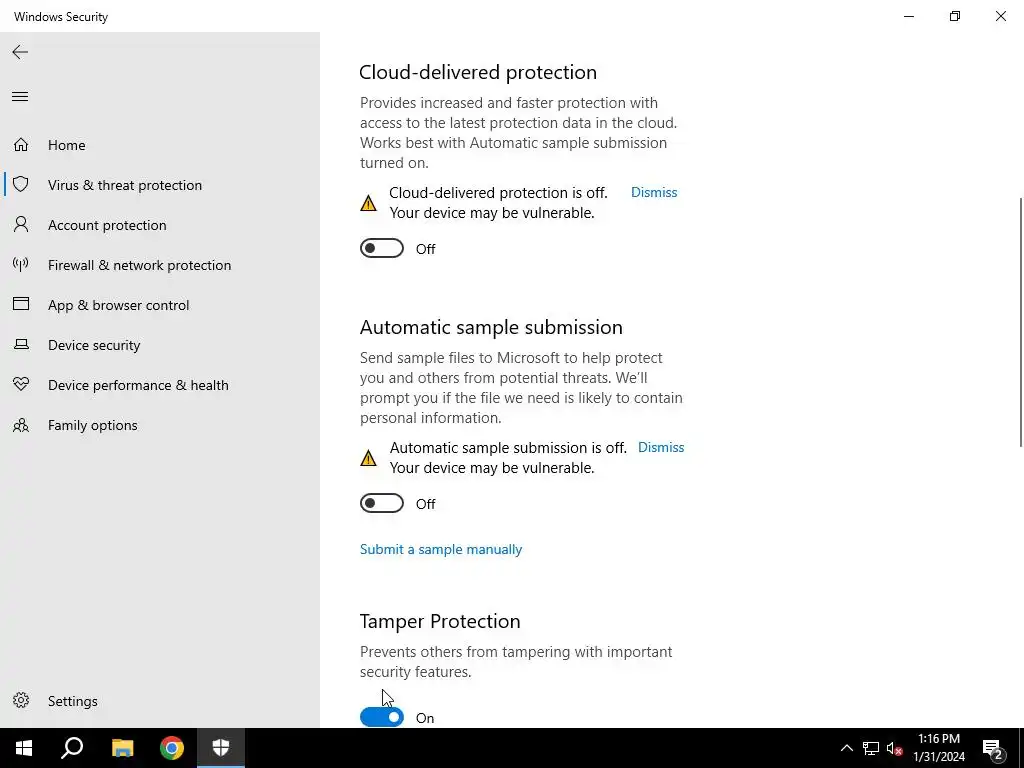
Task: Open Account protection section
Action: 107,225
